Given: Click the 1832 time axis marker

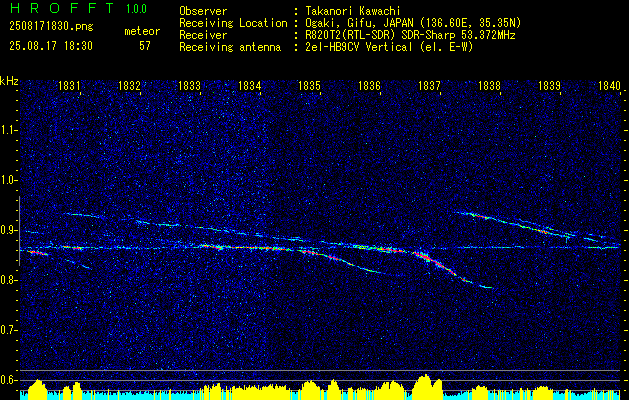Looking at the screenshot, I should [129, 85].
